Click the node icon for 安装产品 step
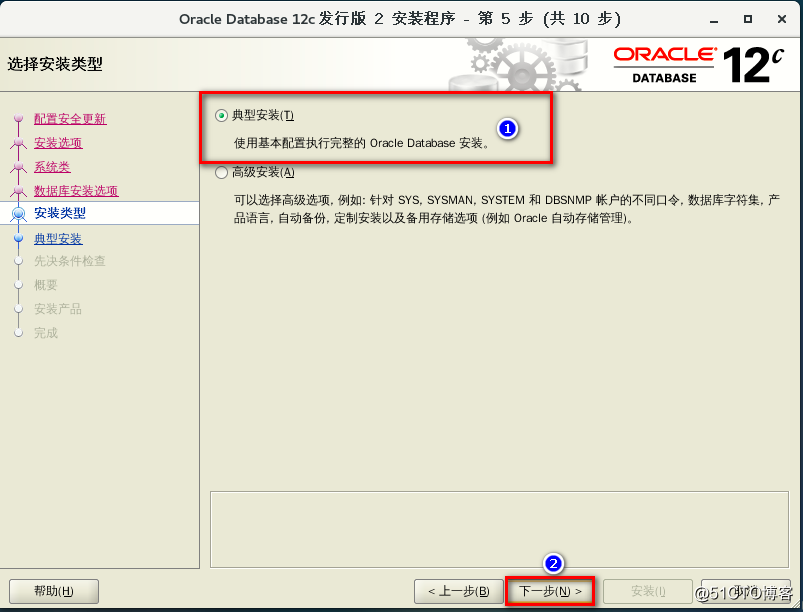This screenshot has height=612, width=803. point(19,309)
